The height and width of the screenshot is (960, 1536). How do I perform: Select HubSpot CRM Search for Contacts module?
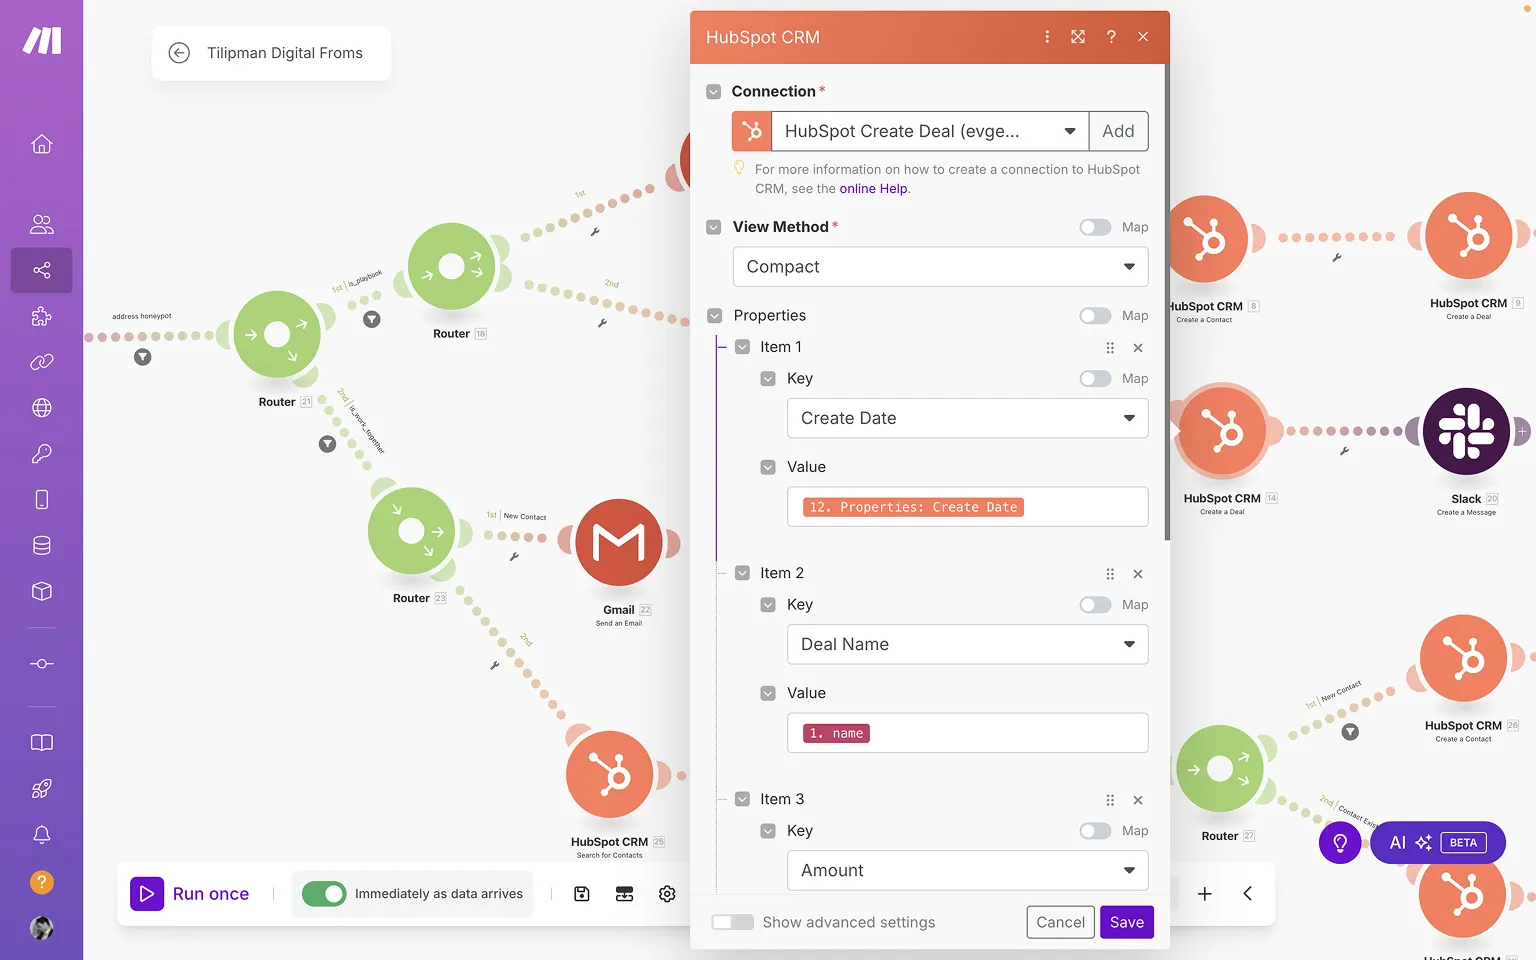click(609, 775)
